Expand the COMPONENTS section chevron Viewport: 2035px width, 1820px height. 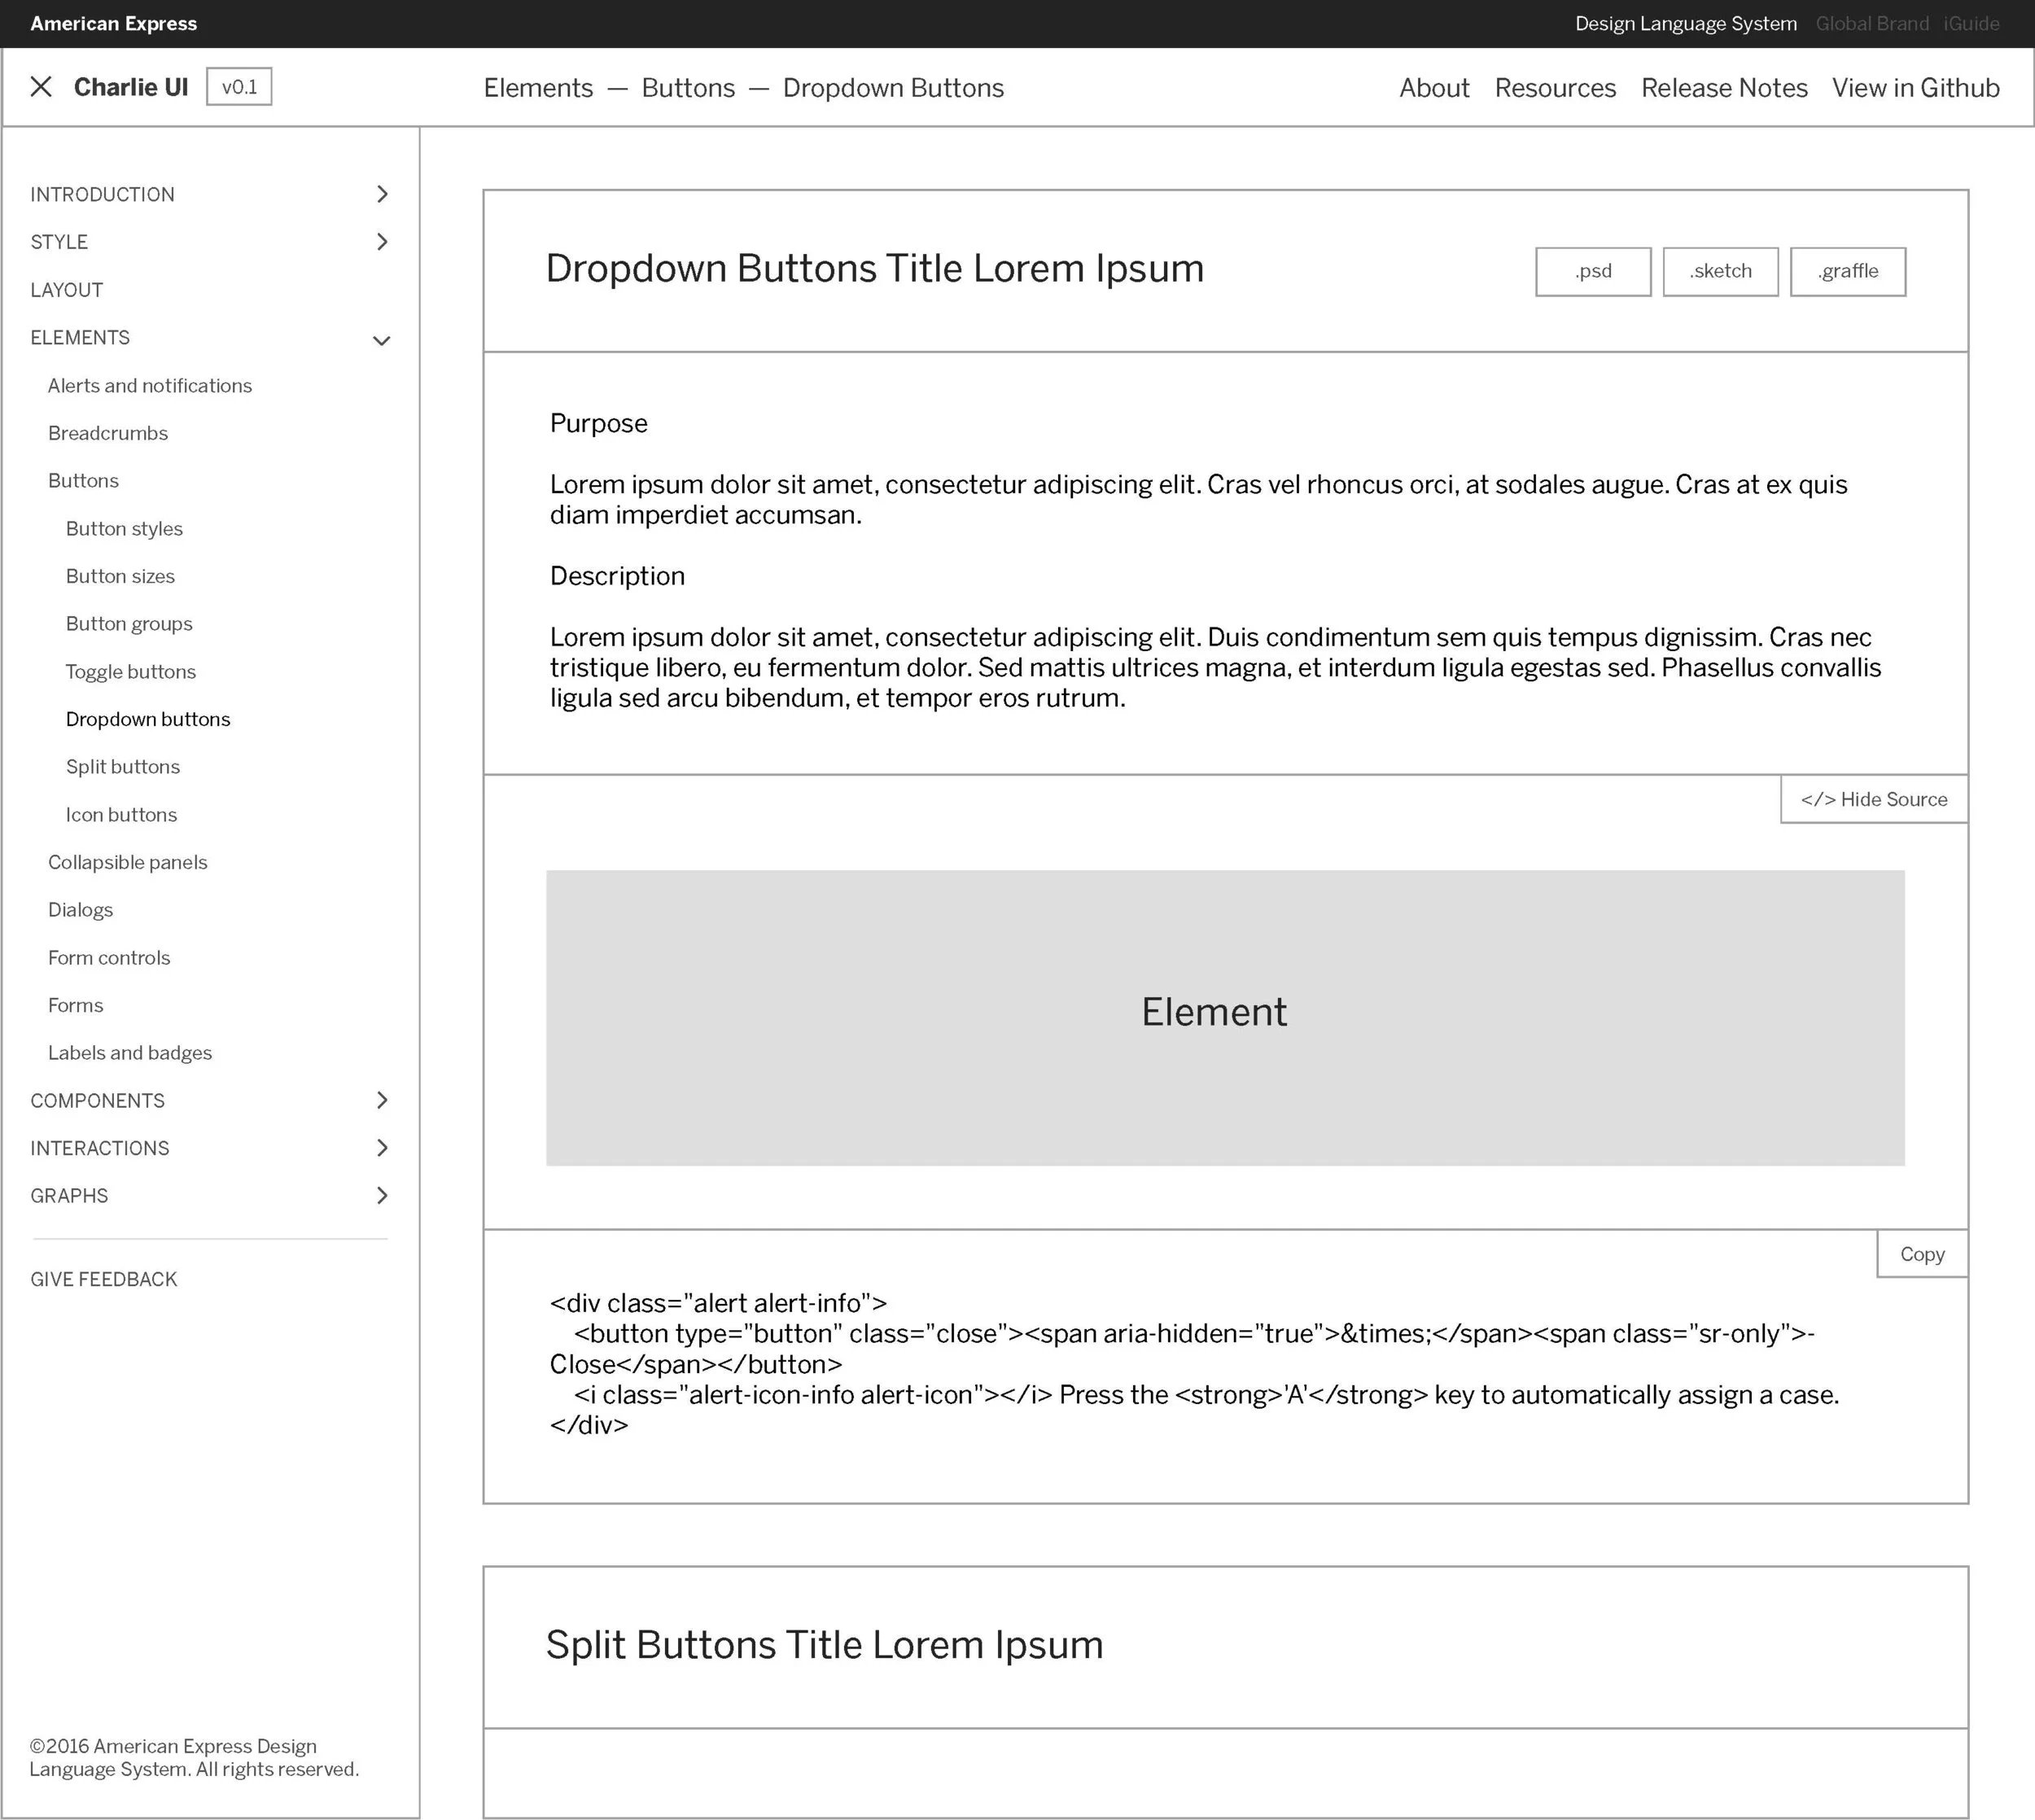[x=382, y=1100]
